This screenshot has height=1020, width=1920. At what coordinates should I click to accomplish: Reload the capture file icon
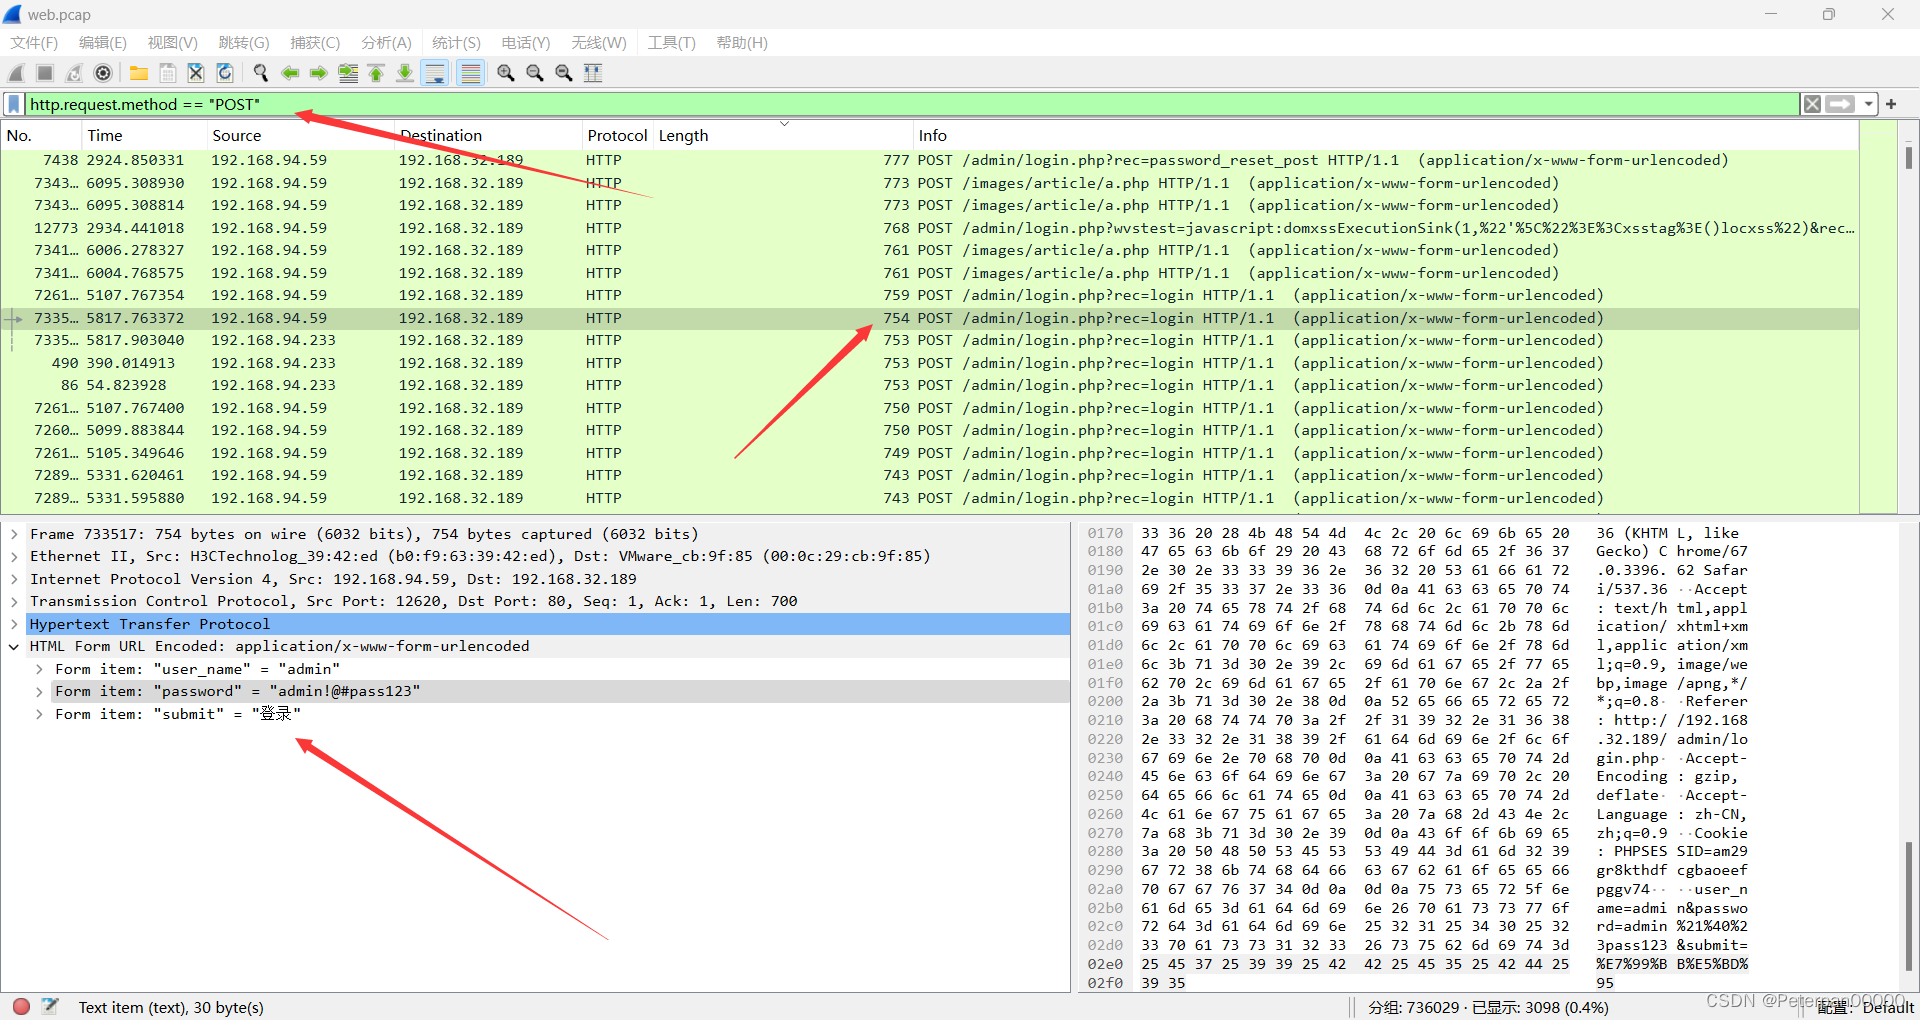[225, 73]
